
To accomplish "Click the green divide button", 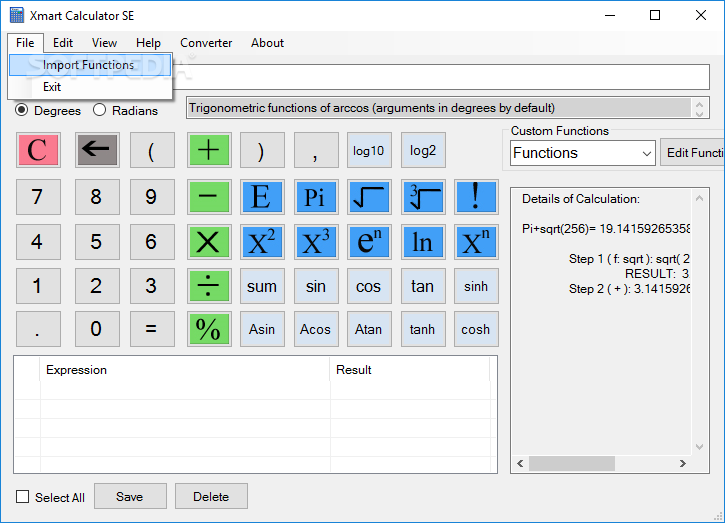I will pos(209,286).
